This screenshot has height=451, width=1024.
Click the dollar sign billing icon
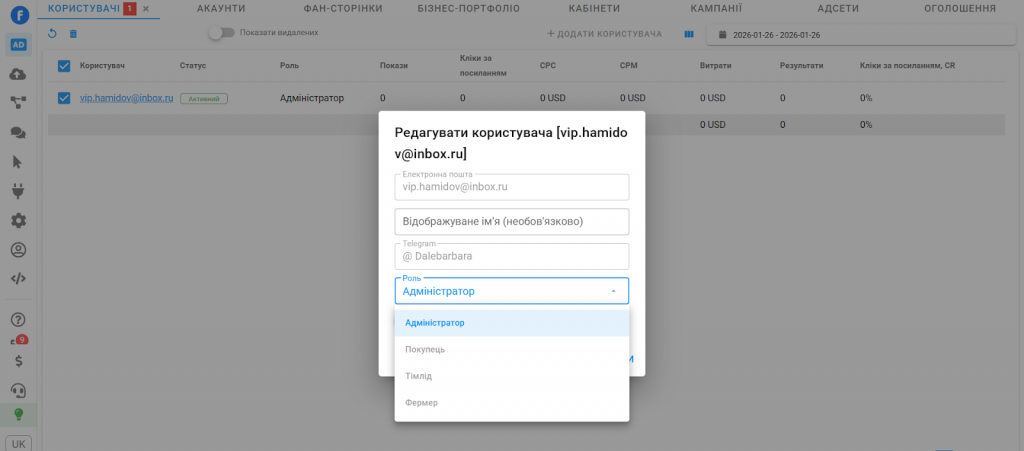(18, 361)
